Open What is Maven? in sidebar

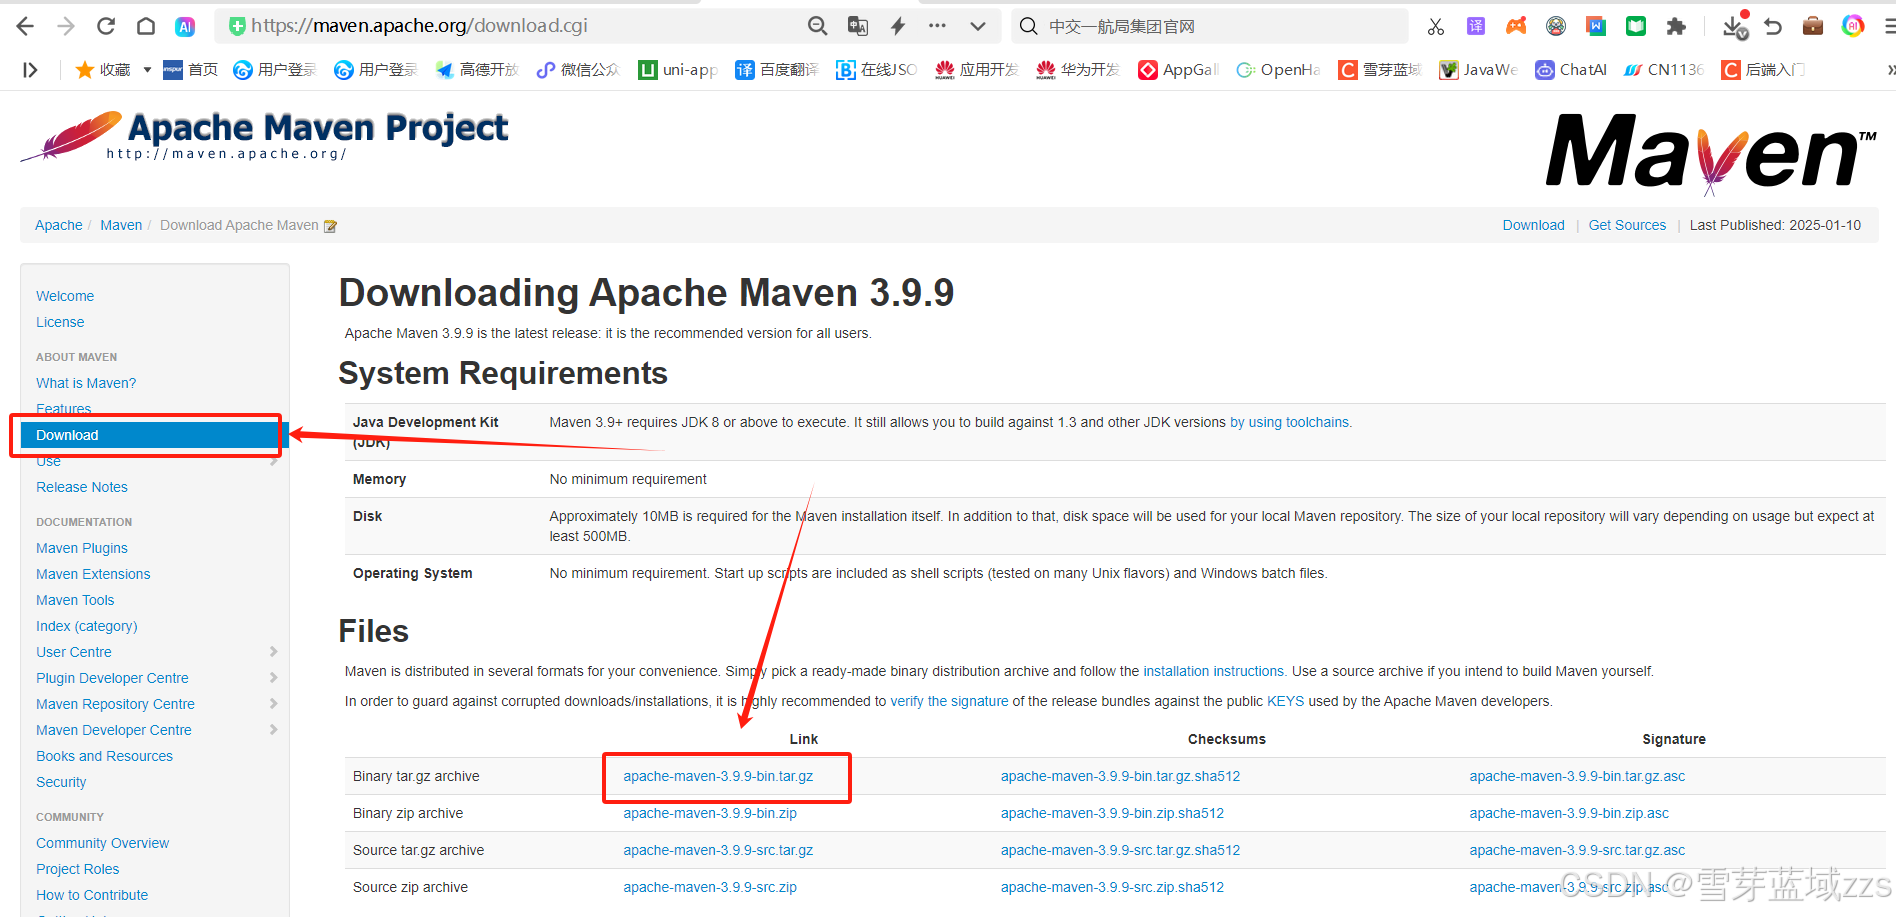(86, 383)
